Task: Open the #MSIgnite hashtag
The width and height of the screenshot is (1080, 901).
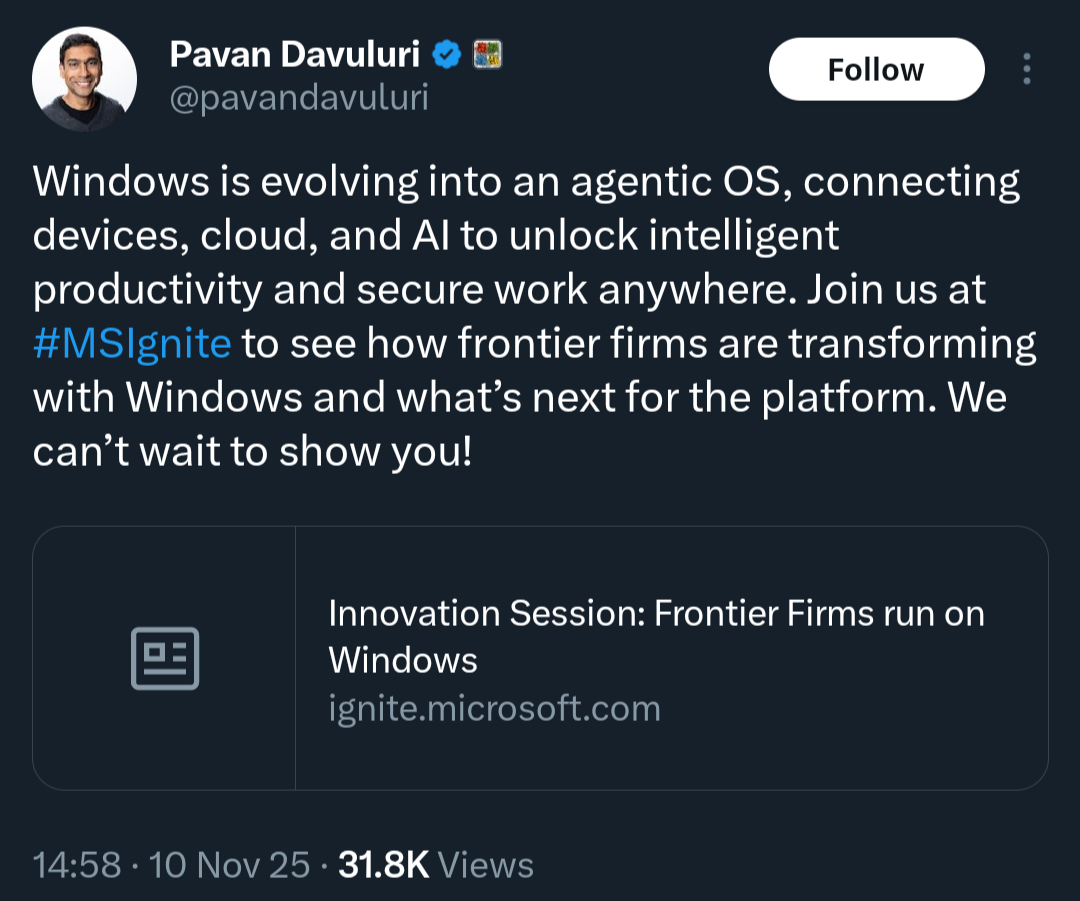Action: (x=132, y=343)
